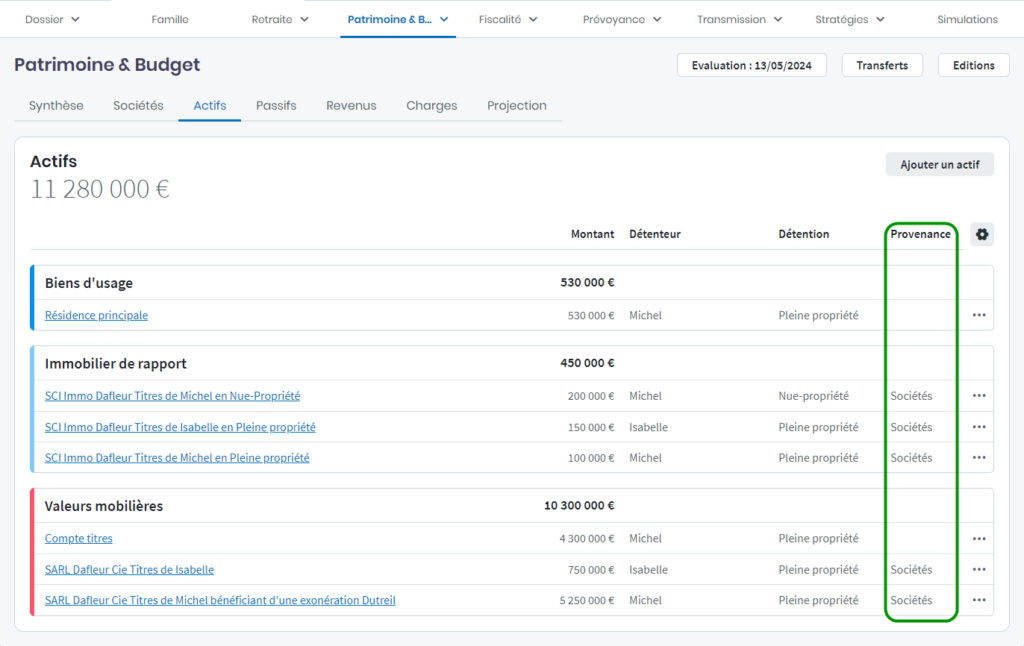This screenshot has width=1024, height=646.
Task: Expand the Fiscalité dropdown menu
Action: point(508,19)
